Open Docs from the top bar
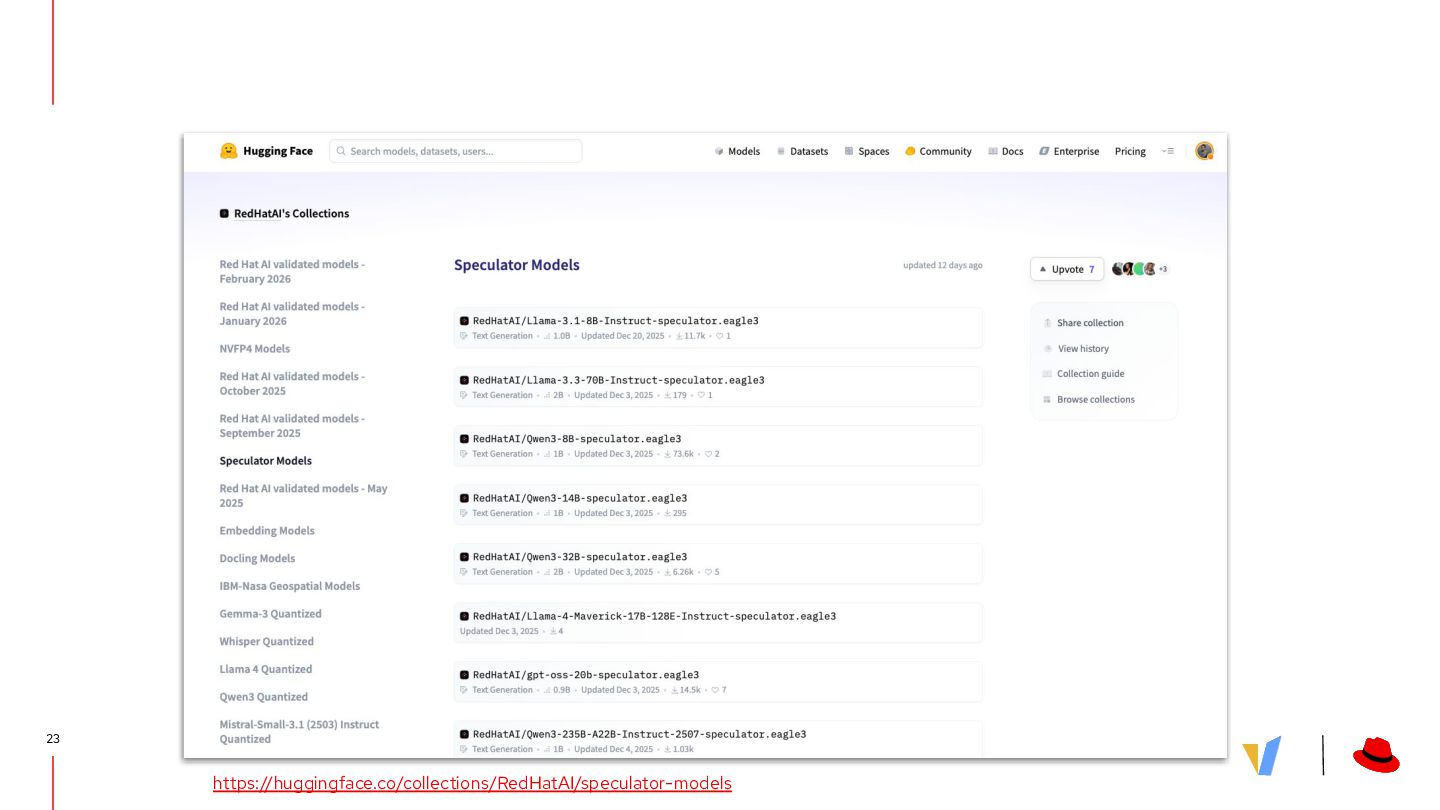 (x=1005, y=151)
